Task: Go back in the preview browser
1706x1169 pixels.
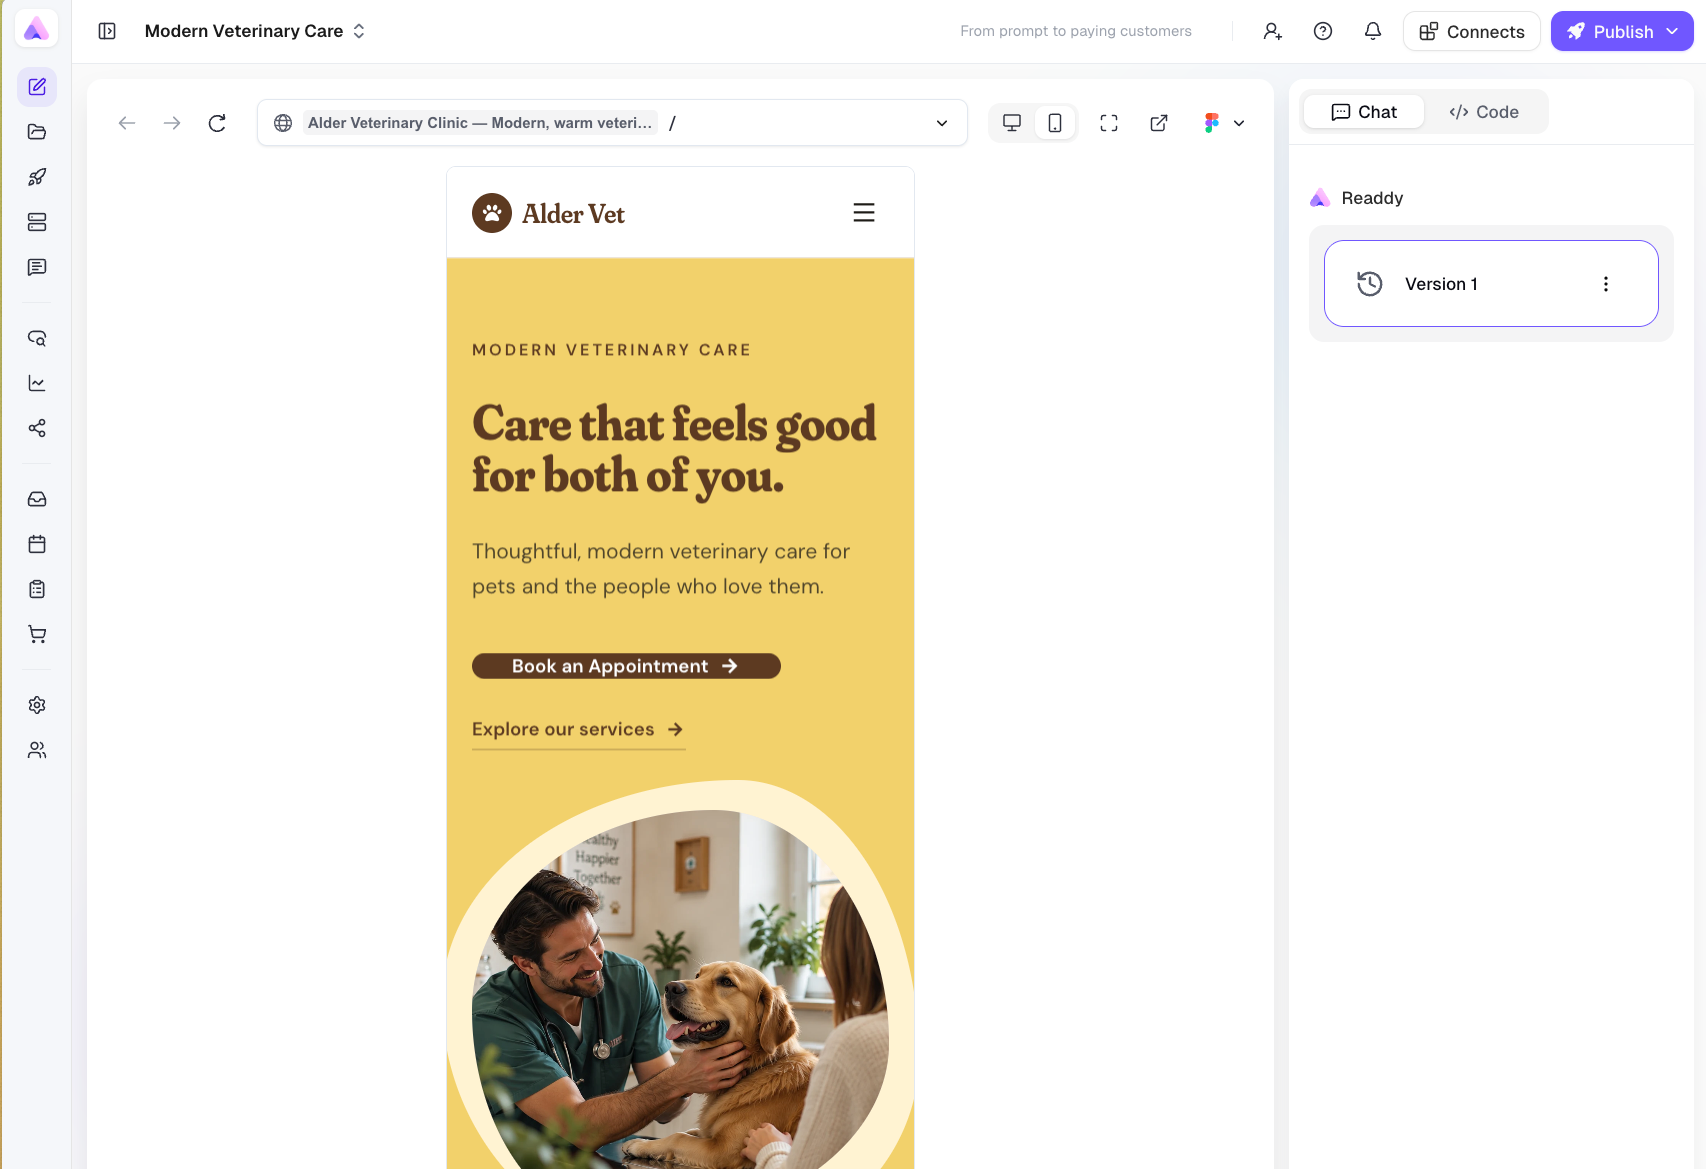Action: click(x=127, y=123)
